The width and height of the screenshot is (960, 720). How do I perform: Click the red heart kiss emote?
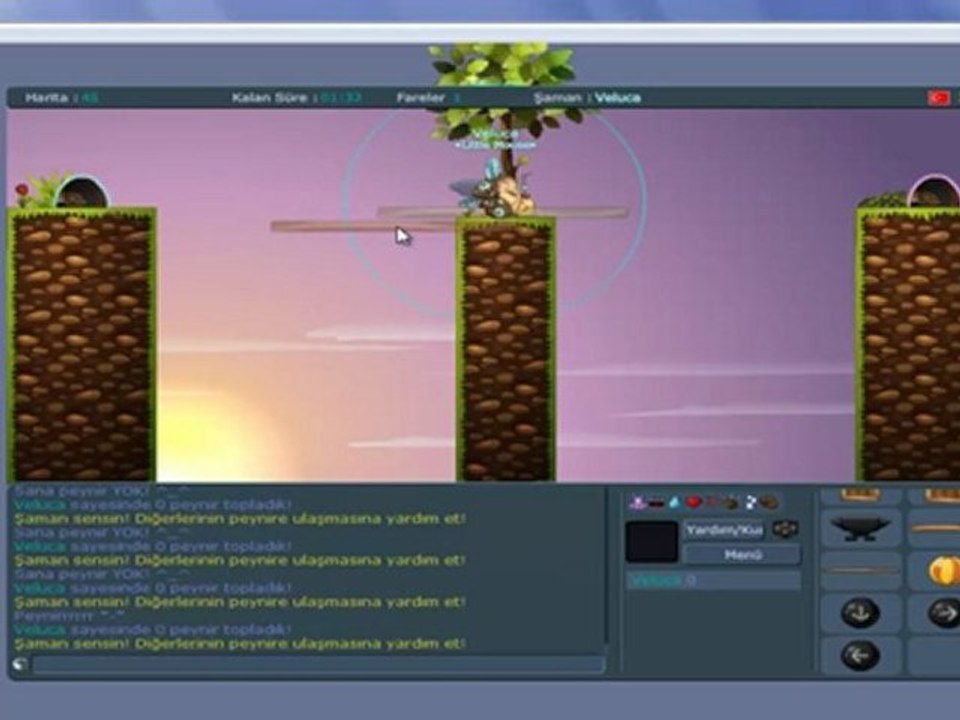[x=693, y=503]
